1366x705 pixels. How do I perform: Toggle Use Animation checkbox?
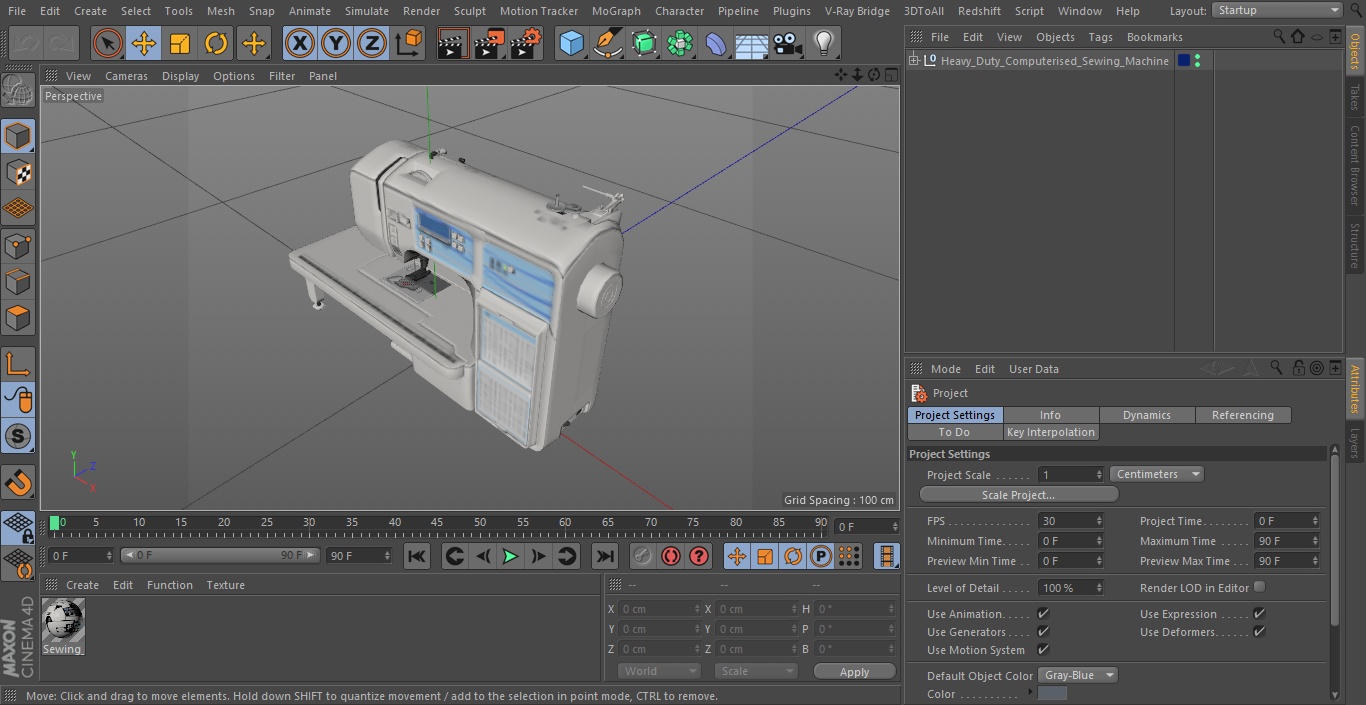pyautogui.click(x=1043, y=613)
